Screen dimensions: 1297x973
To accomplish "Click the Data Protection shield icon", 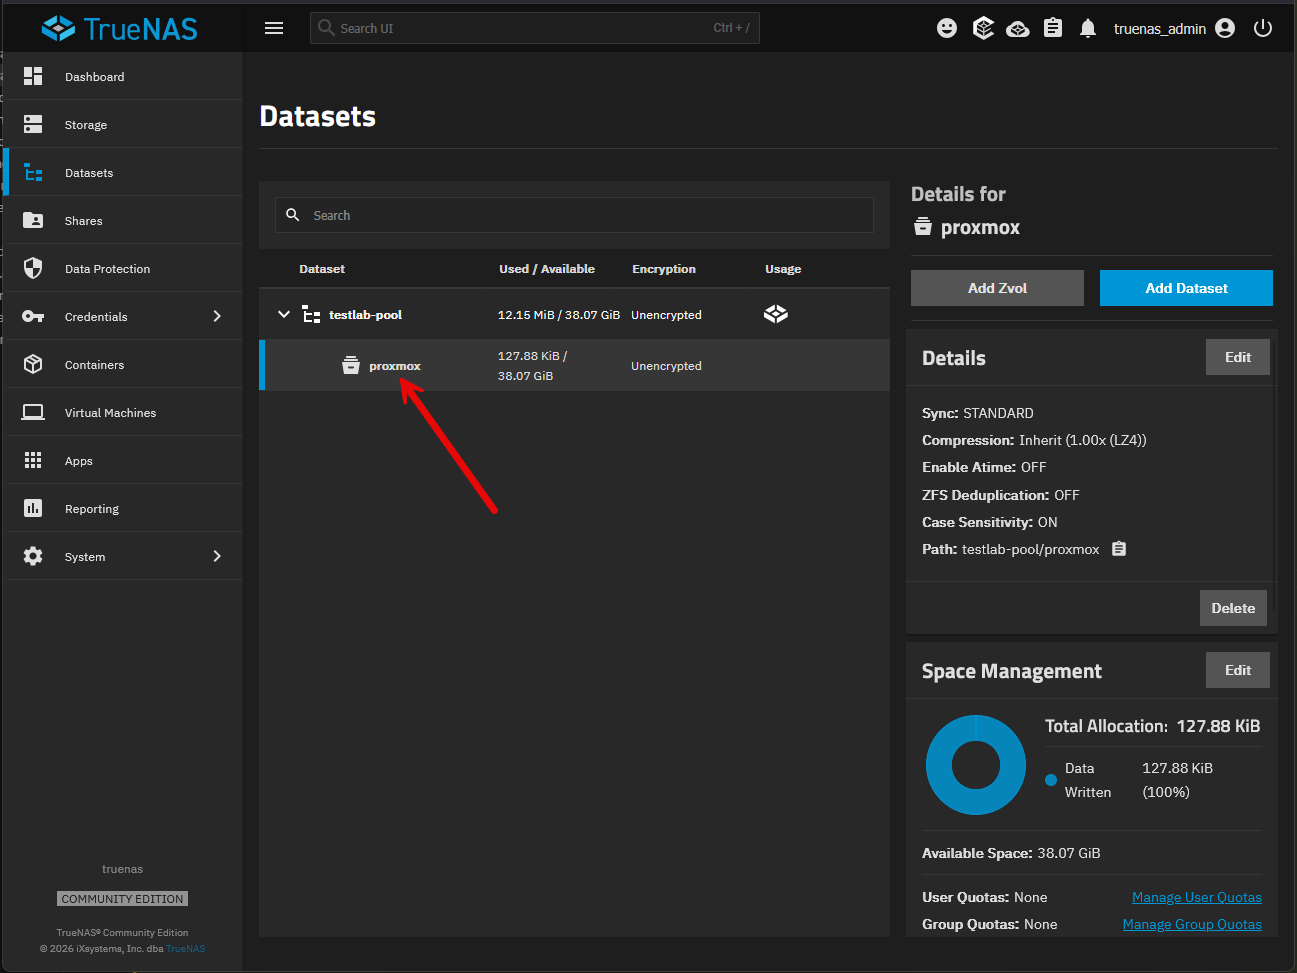I will [33, 268].
